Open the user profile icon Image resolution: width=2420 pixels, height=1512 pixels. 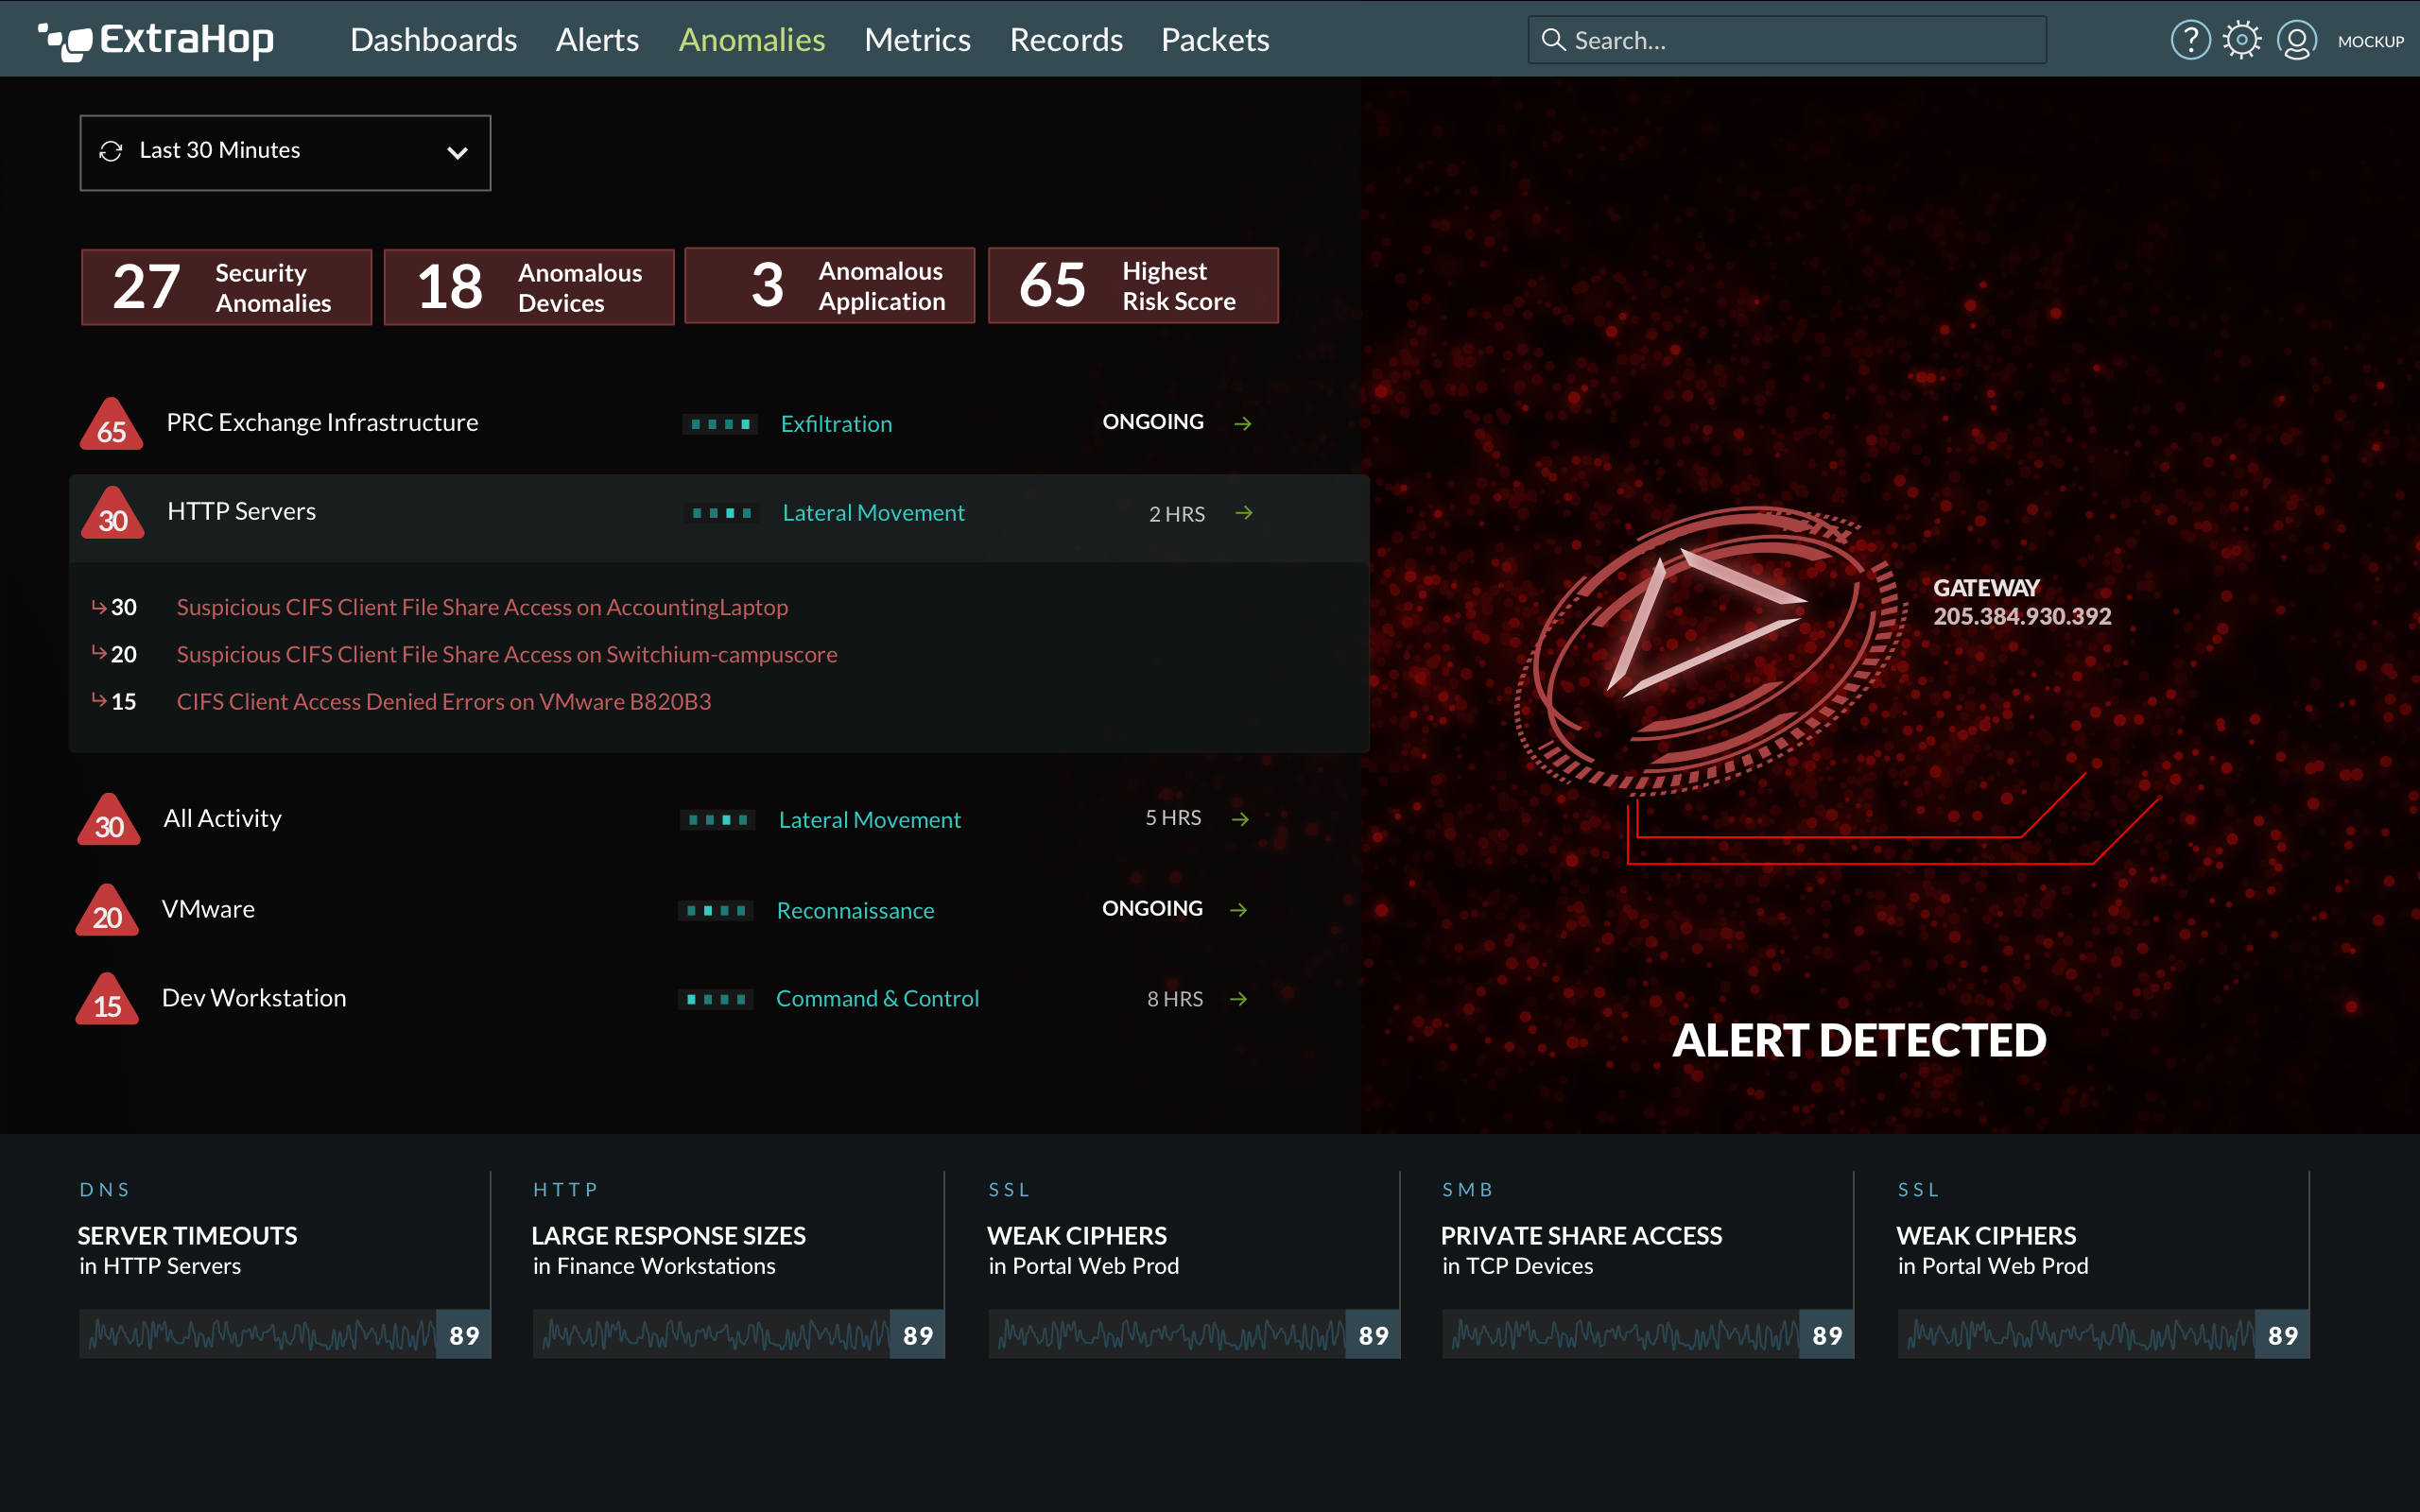point(2297,40)
